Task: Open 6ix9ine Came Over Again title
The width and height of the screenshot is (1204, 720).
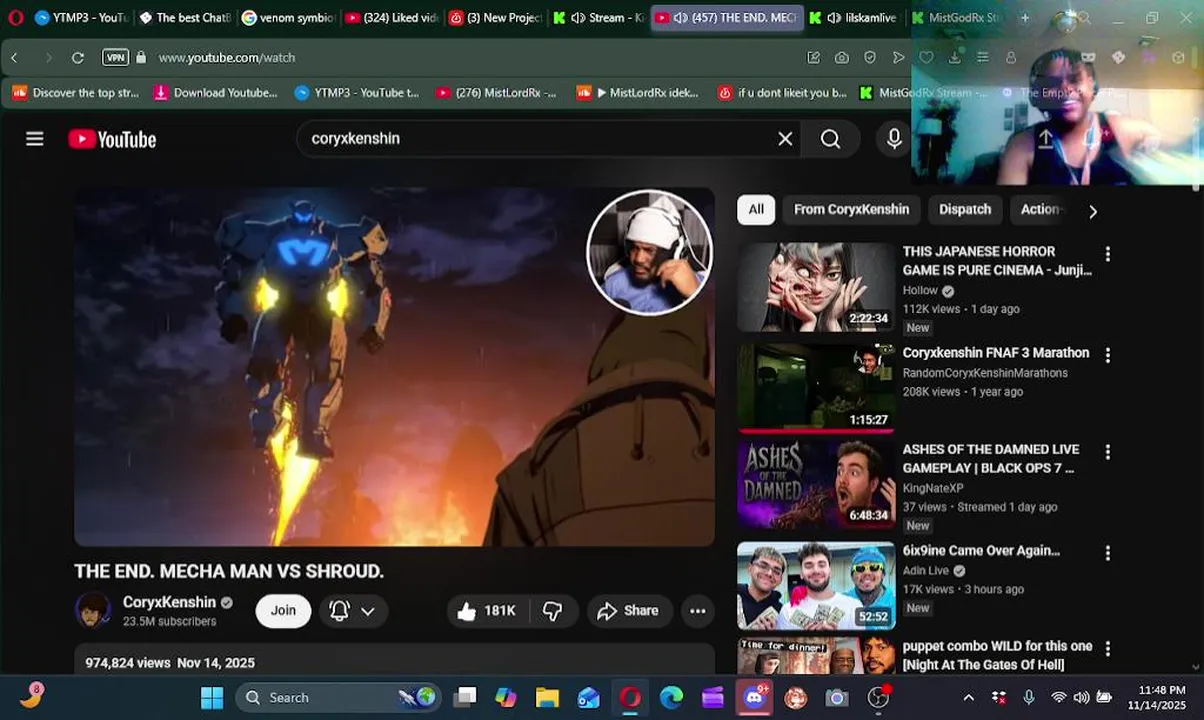Action: [x=981, y=551]
